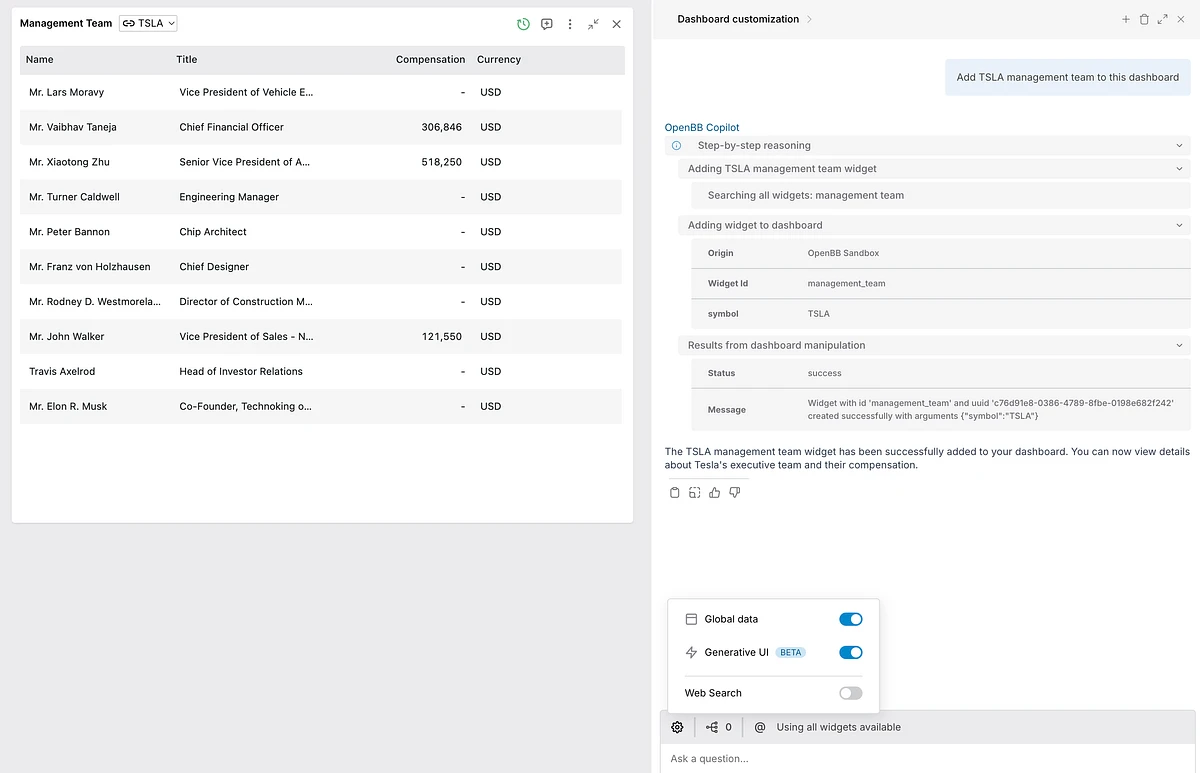Click the @ mention widgets icon

pyautogui.click(x=762, y=727)
